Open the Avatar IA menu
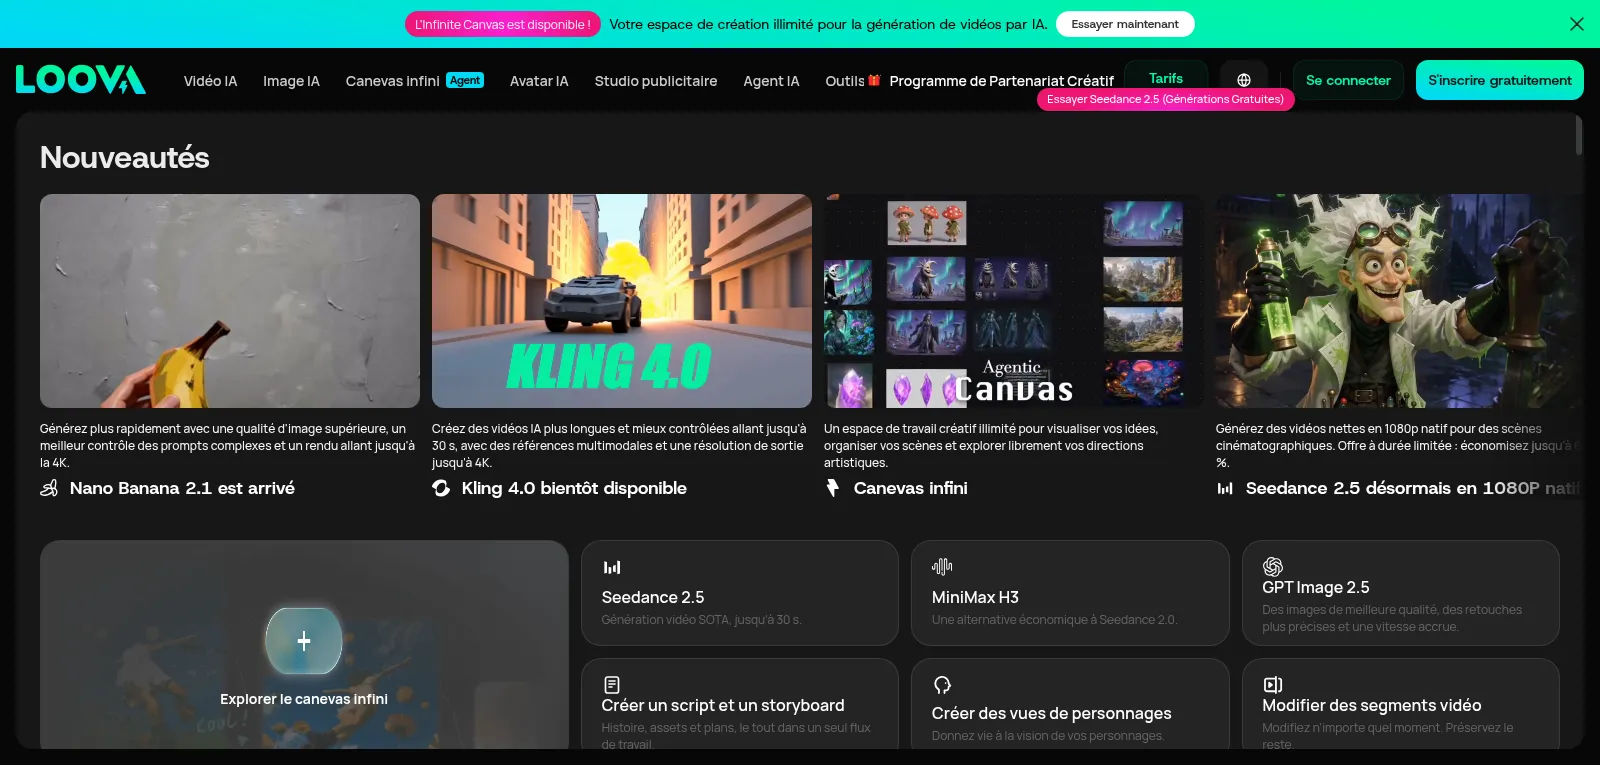This screenshot has height=765, width=1600. [x=539, y=81]
